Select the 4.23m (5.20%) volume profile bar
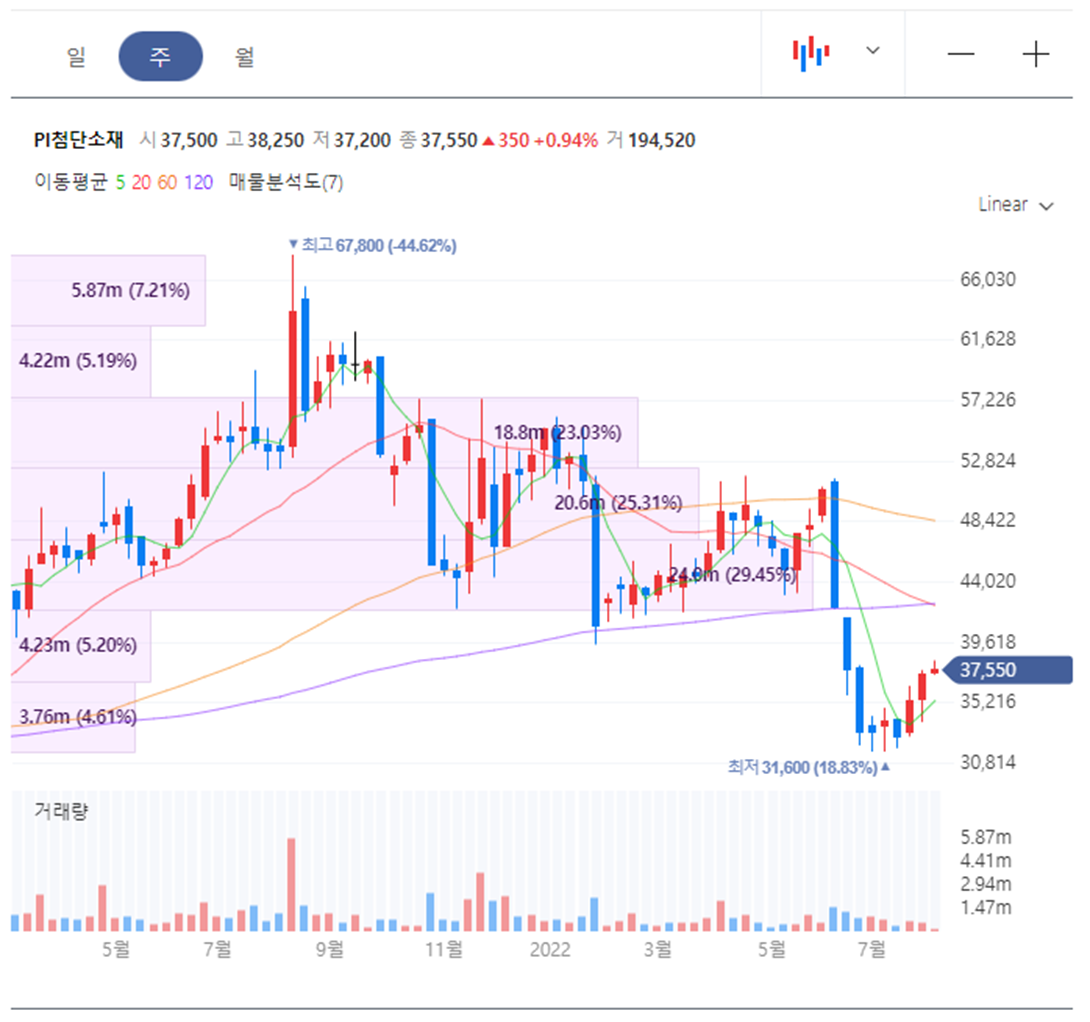 (x=81, y=645)
